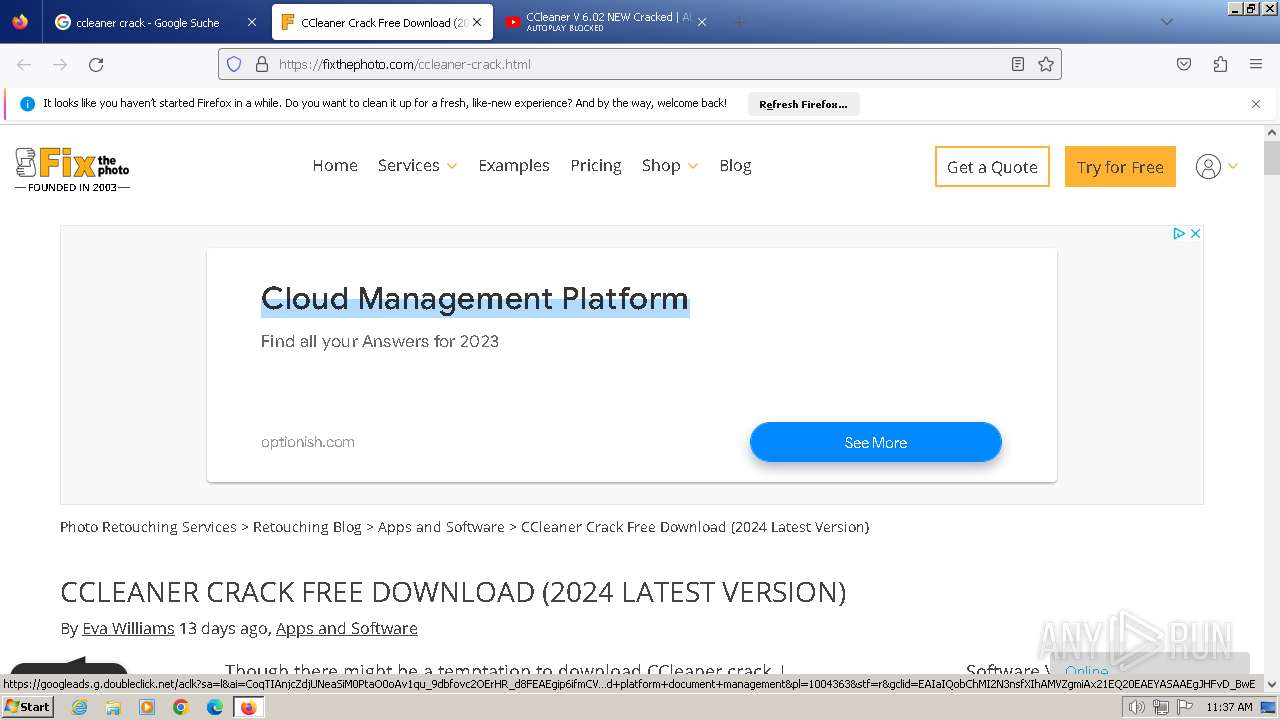Go forward to next page
The image size is (1280, 720).
point(60,64)
